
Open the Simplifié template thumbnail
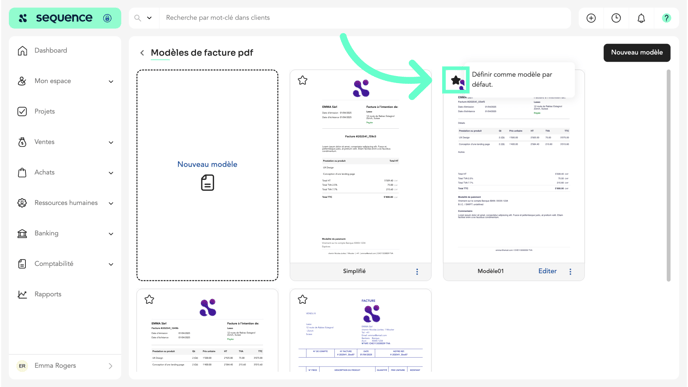pos(361,167)
